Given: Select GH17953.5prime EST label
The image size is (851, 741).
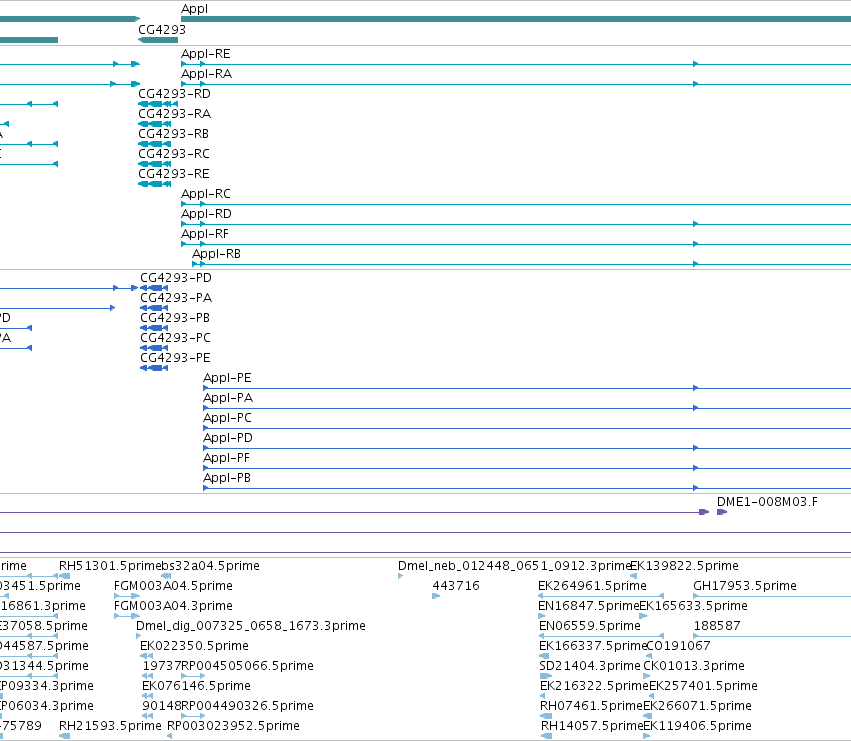Looking at the screenshot, I should coord(745,586).
